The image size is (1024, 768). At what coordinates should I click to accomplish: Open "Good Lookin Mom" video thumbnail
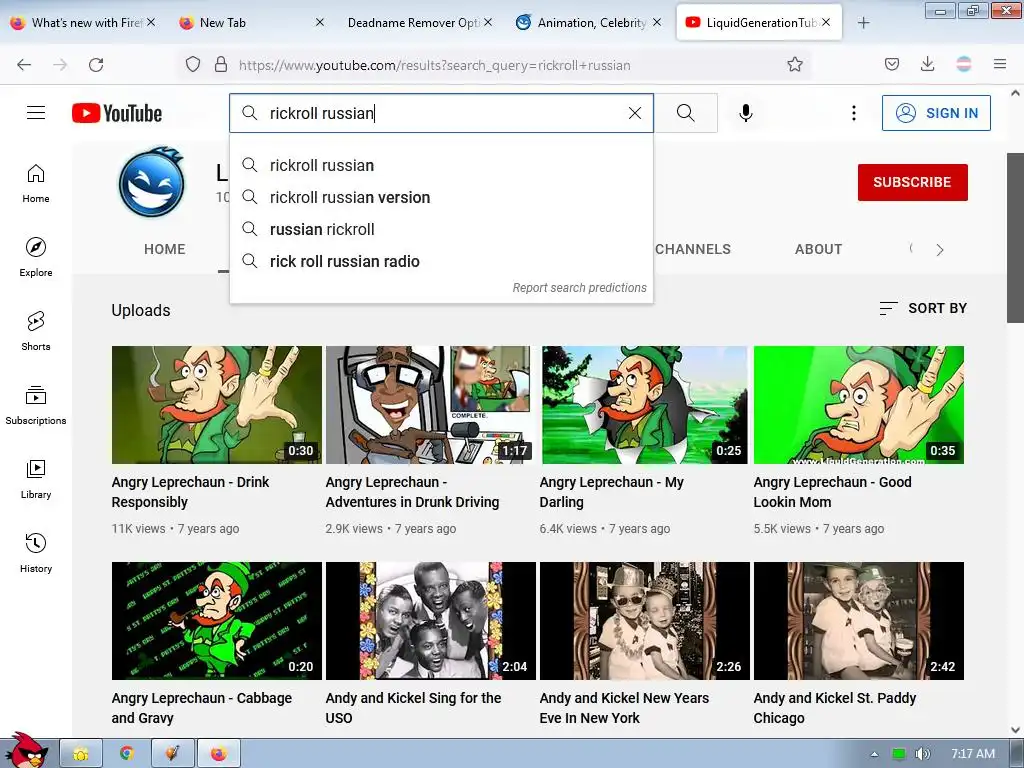[858, 405]
